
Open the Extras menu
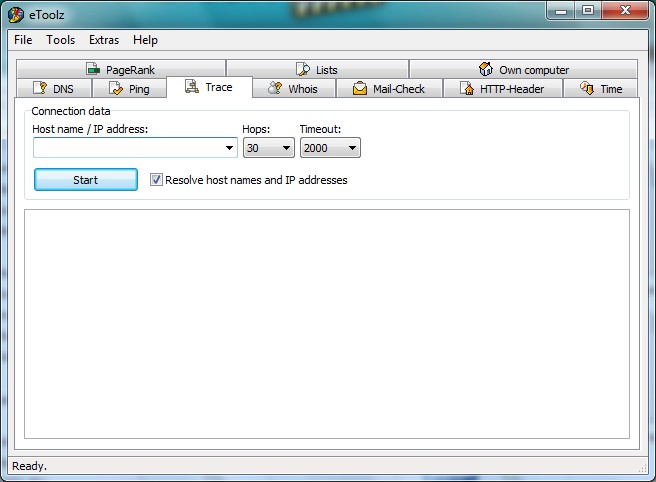pyautogui.click(x=104, y=40)
